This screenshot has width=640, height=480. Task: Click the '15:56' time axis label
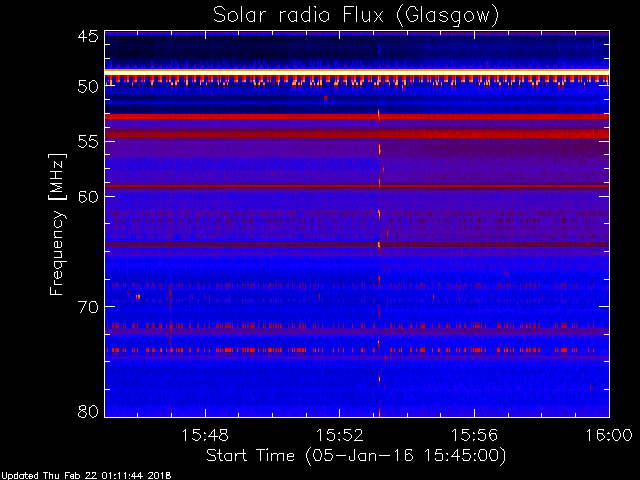click(474, 435)
